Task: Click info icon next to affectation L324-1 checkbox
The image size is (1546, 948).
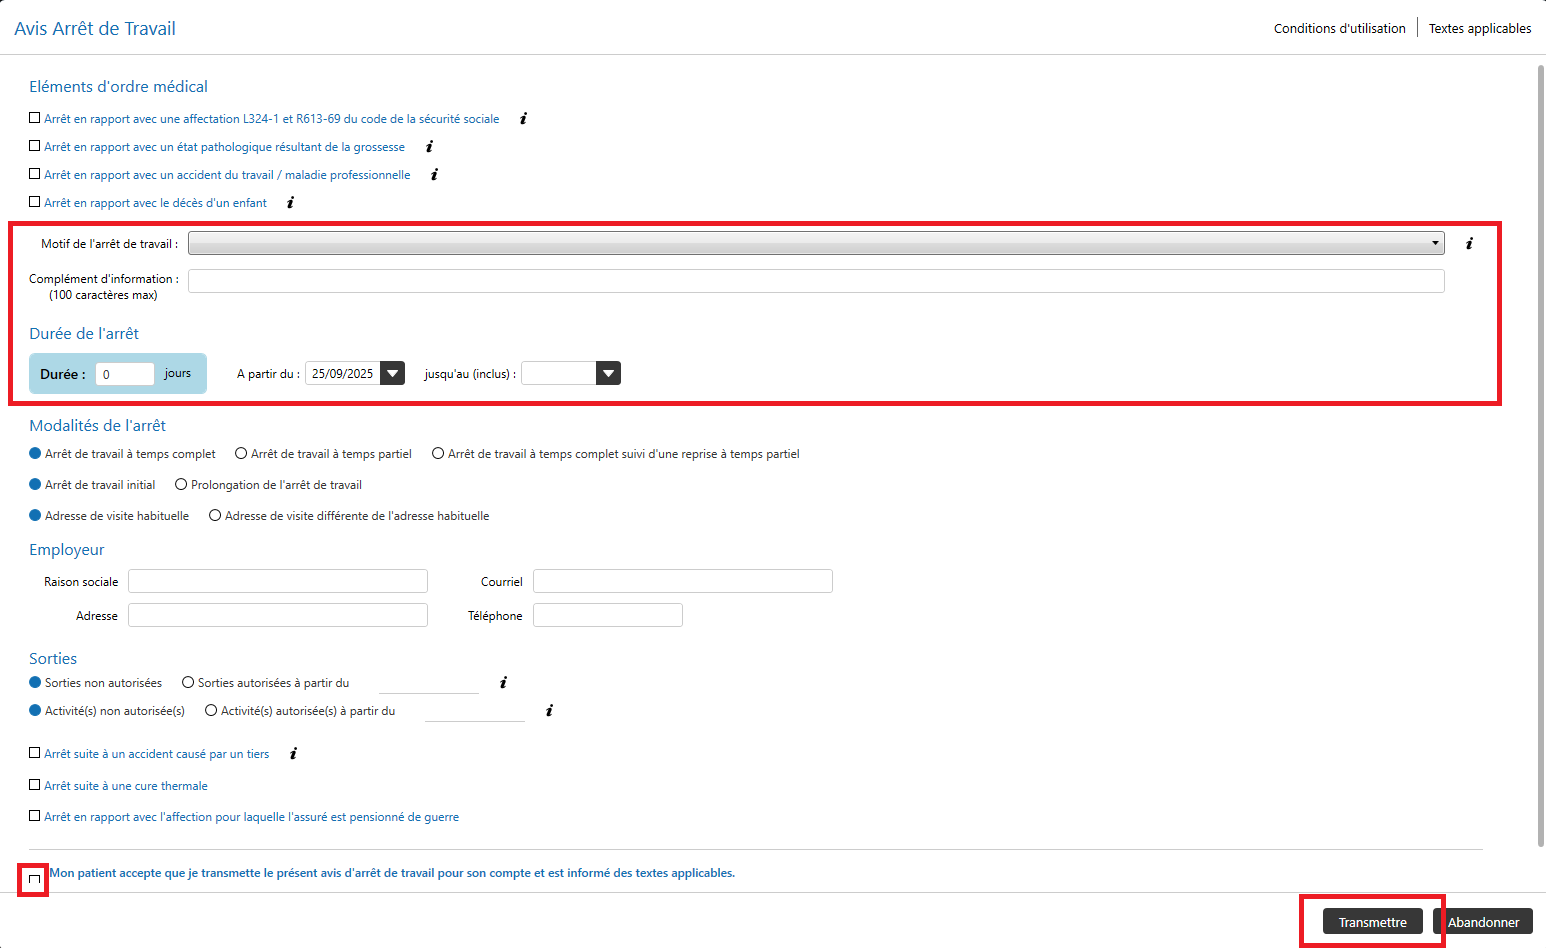Action: tap(523, 119)
